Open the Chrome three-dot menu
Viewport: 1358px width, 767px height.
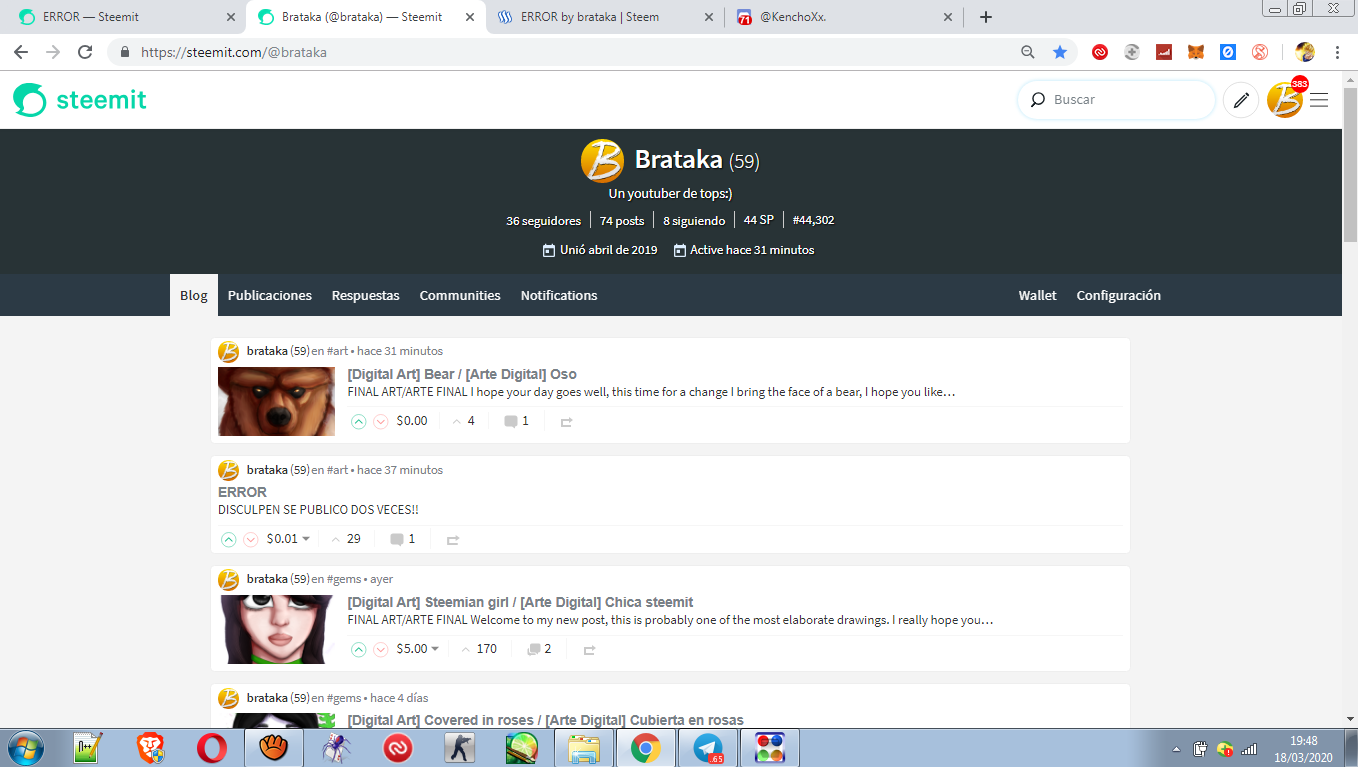click(1337, 52)
